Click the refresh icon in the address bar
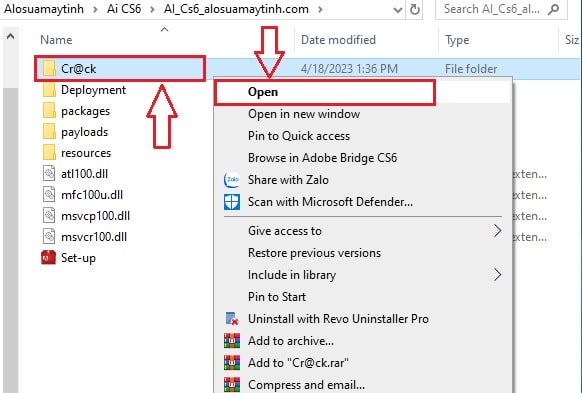 pos(415,9)
